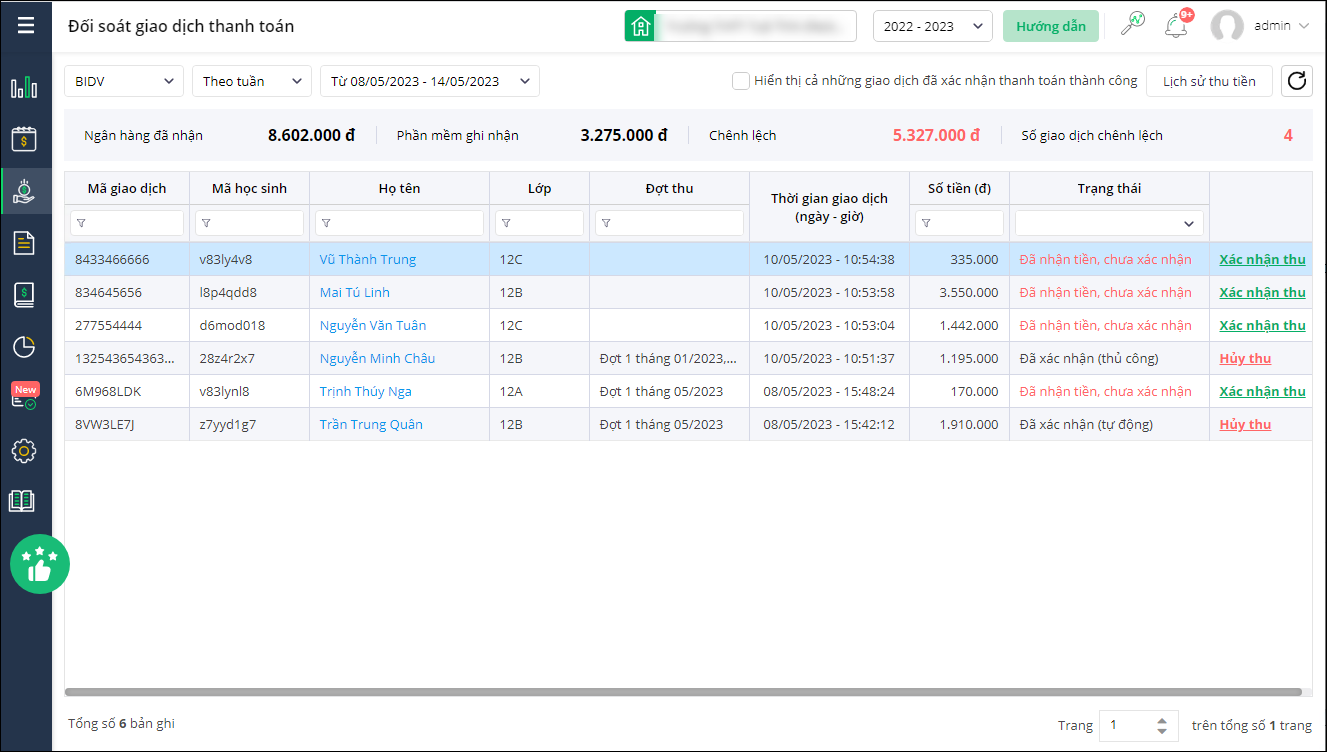Open the pie chart reports sidebar icon

tap(24, 347)
